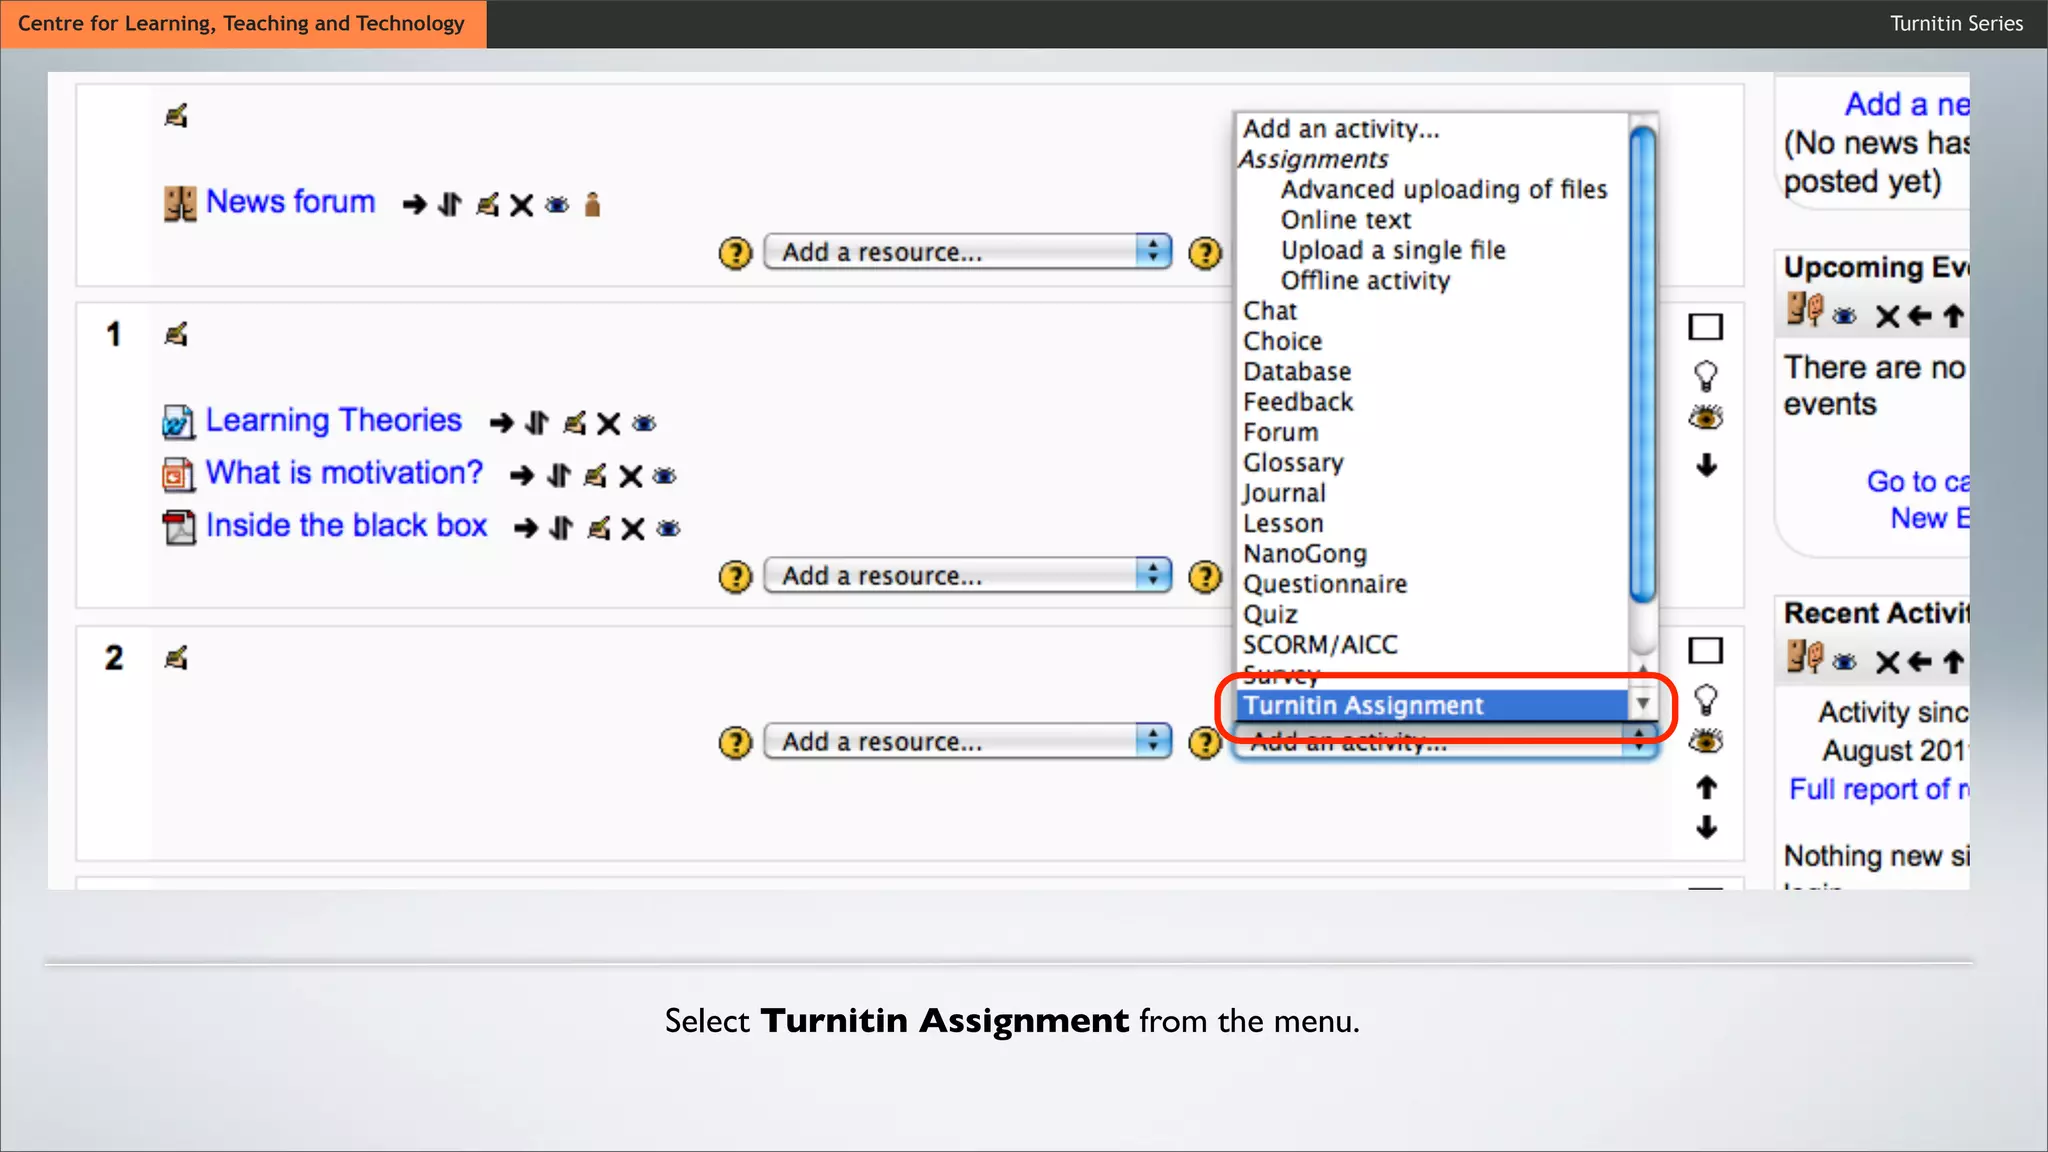Click the group mode person icon next to News forum
The width and height of the screenshot is (2048, 1152).
[592, 205]
